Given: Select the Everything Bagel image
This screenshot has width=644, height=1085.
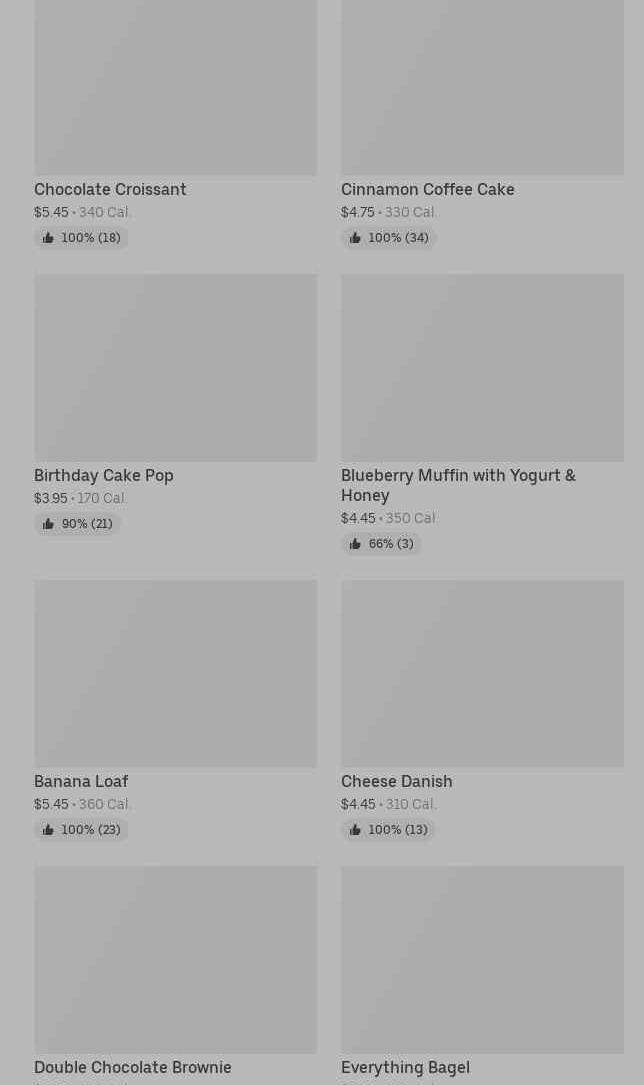Looking at the screenshot, I should pyautogui.click(x=482, y=960).
